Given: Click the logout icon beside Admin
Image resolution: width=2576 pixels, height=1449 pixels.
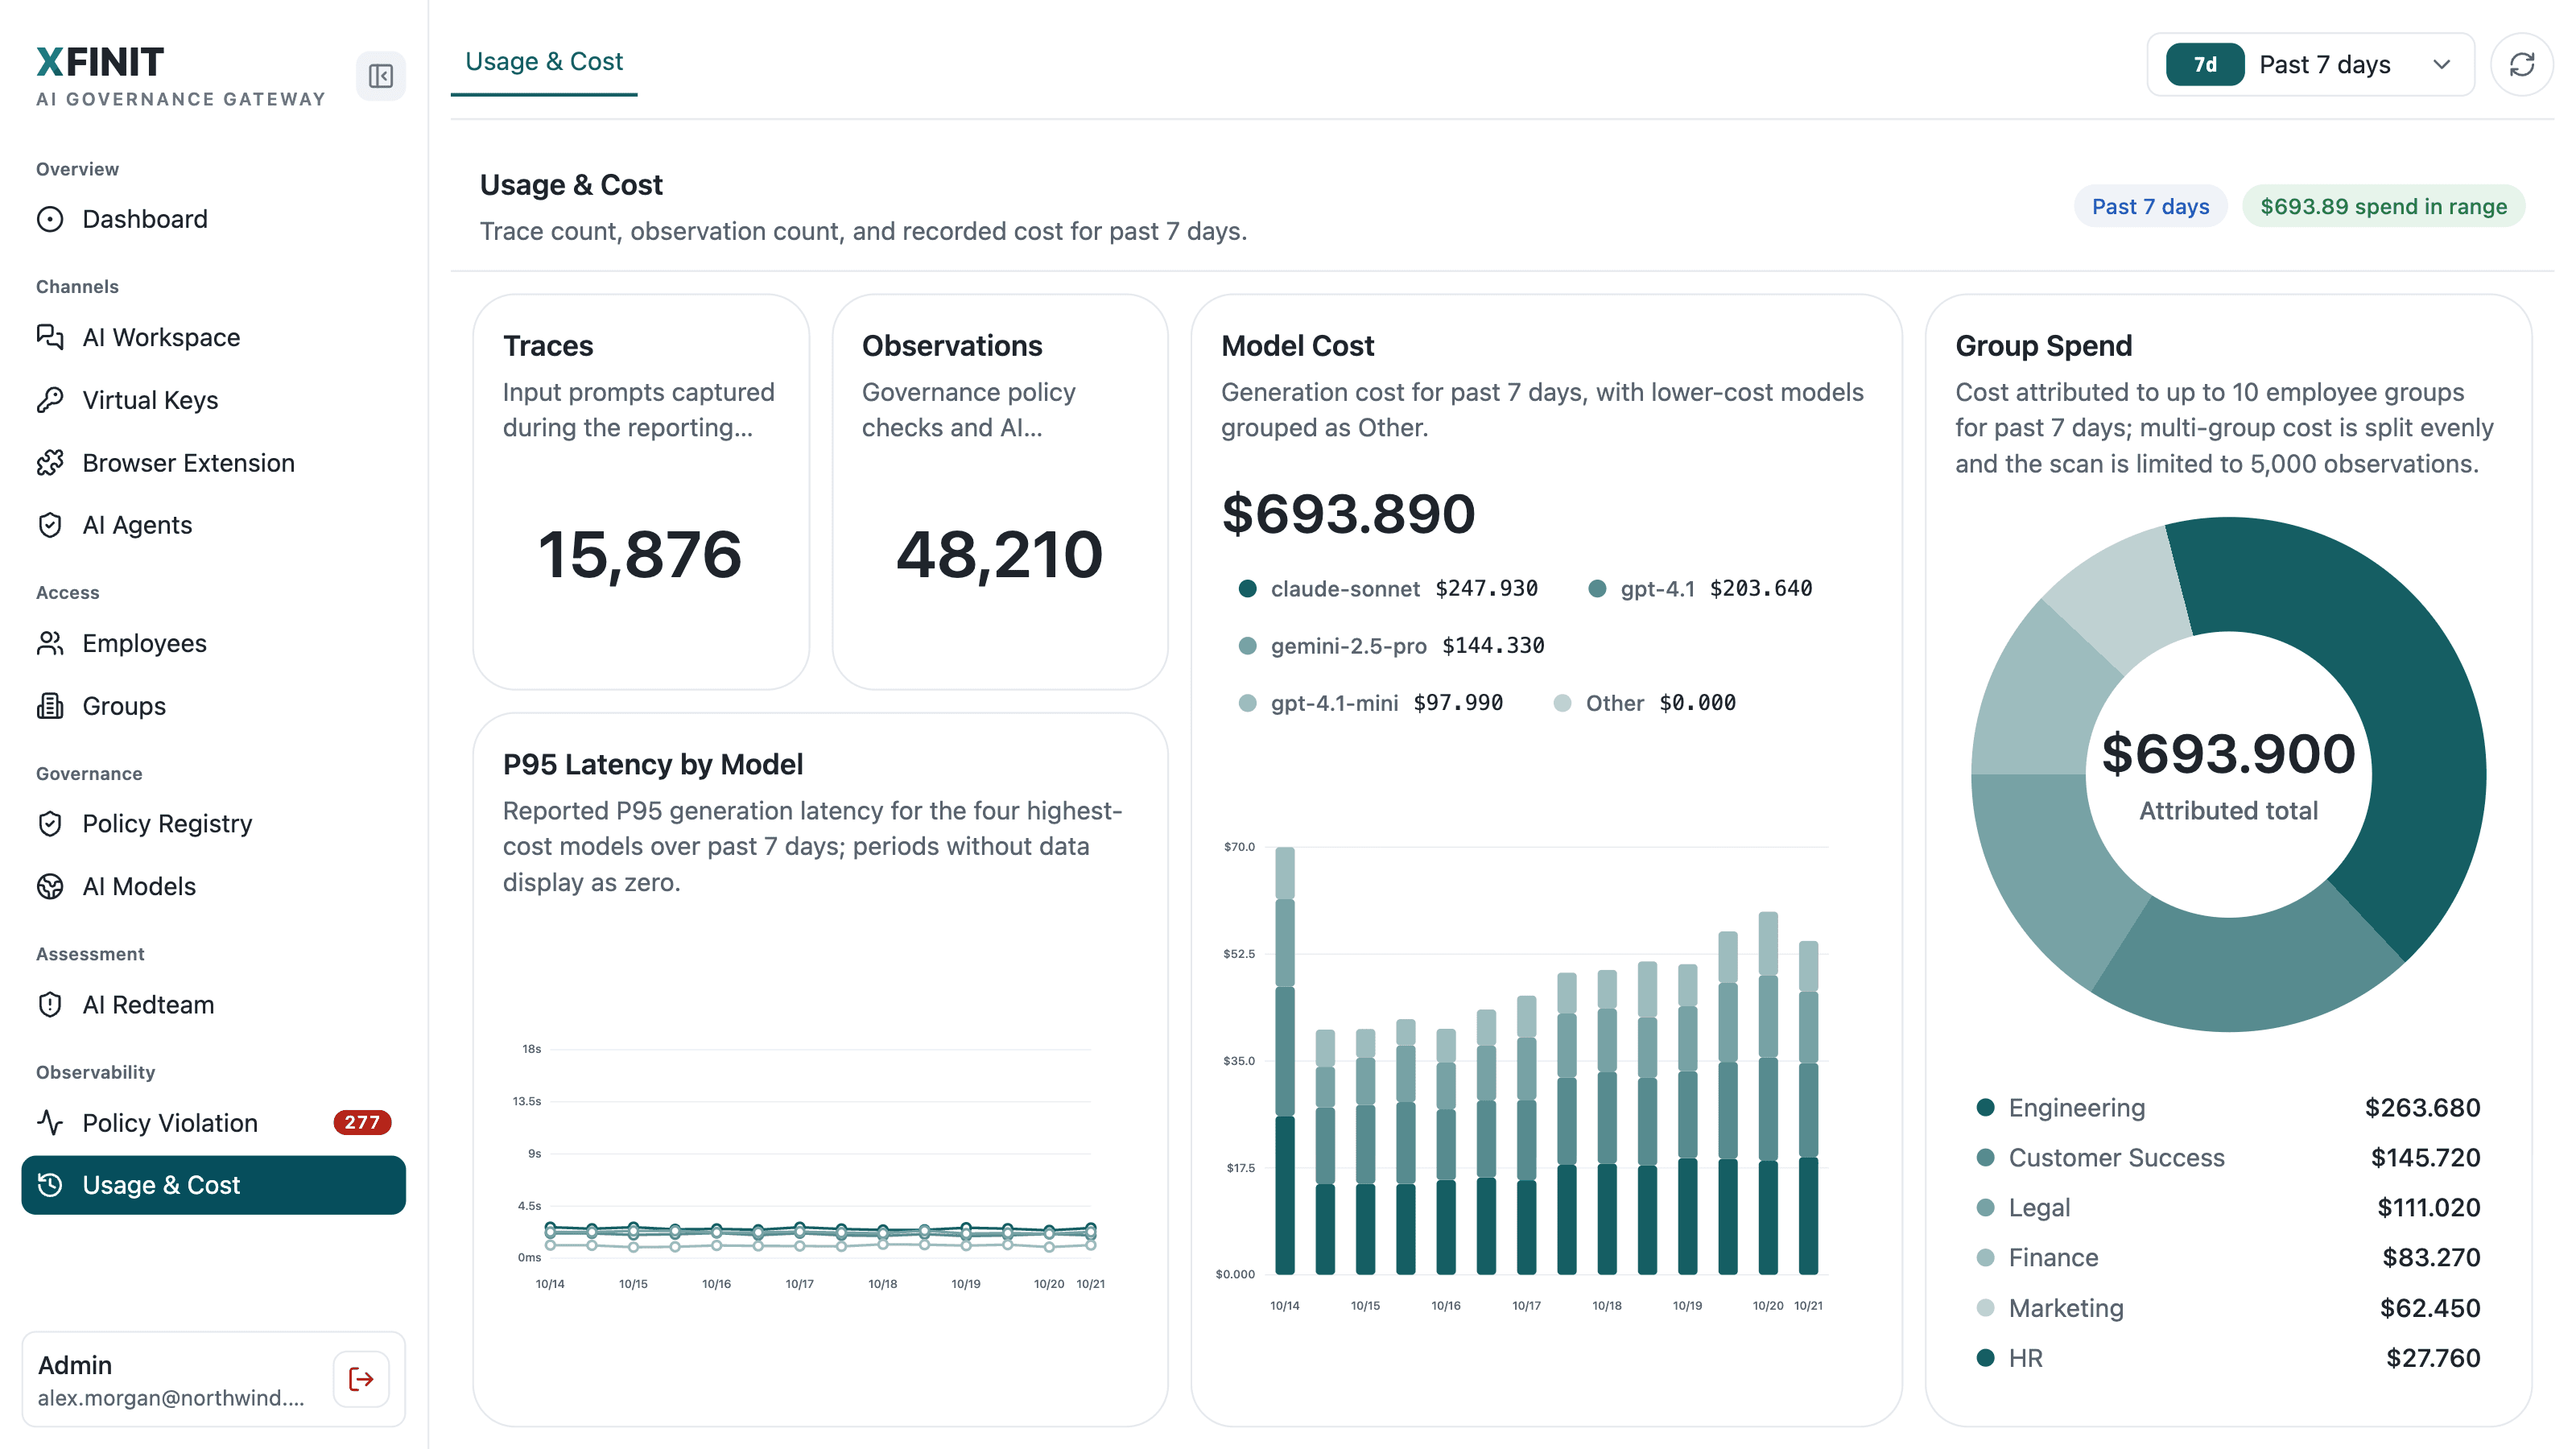Looking at the screenshot, I should click(x=361, y=1379).
